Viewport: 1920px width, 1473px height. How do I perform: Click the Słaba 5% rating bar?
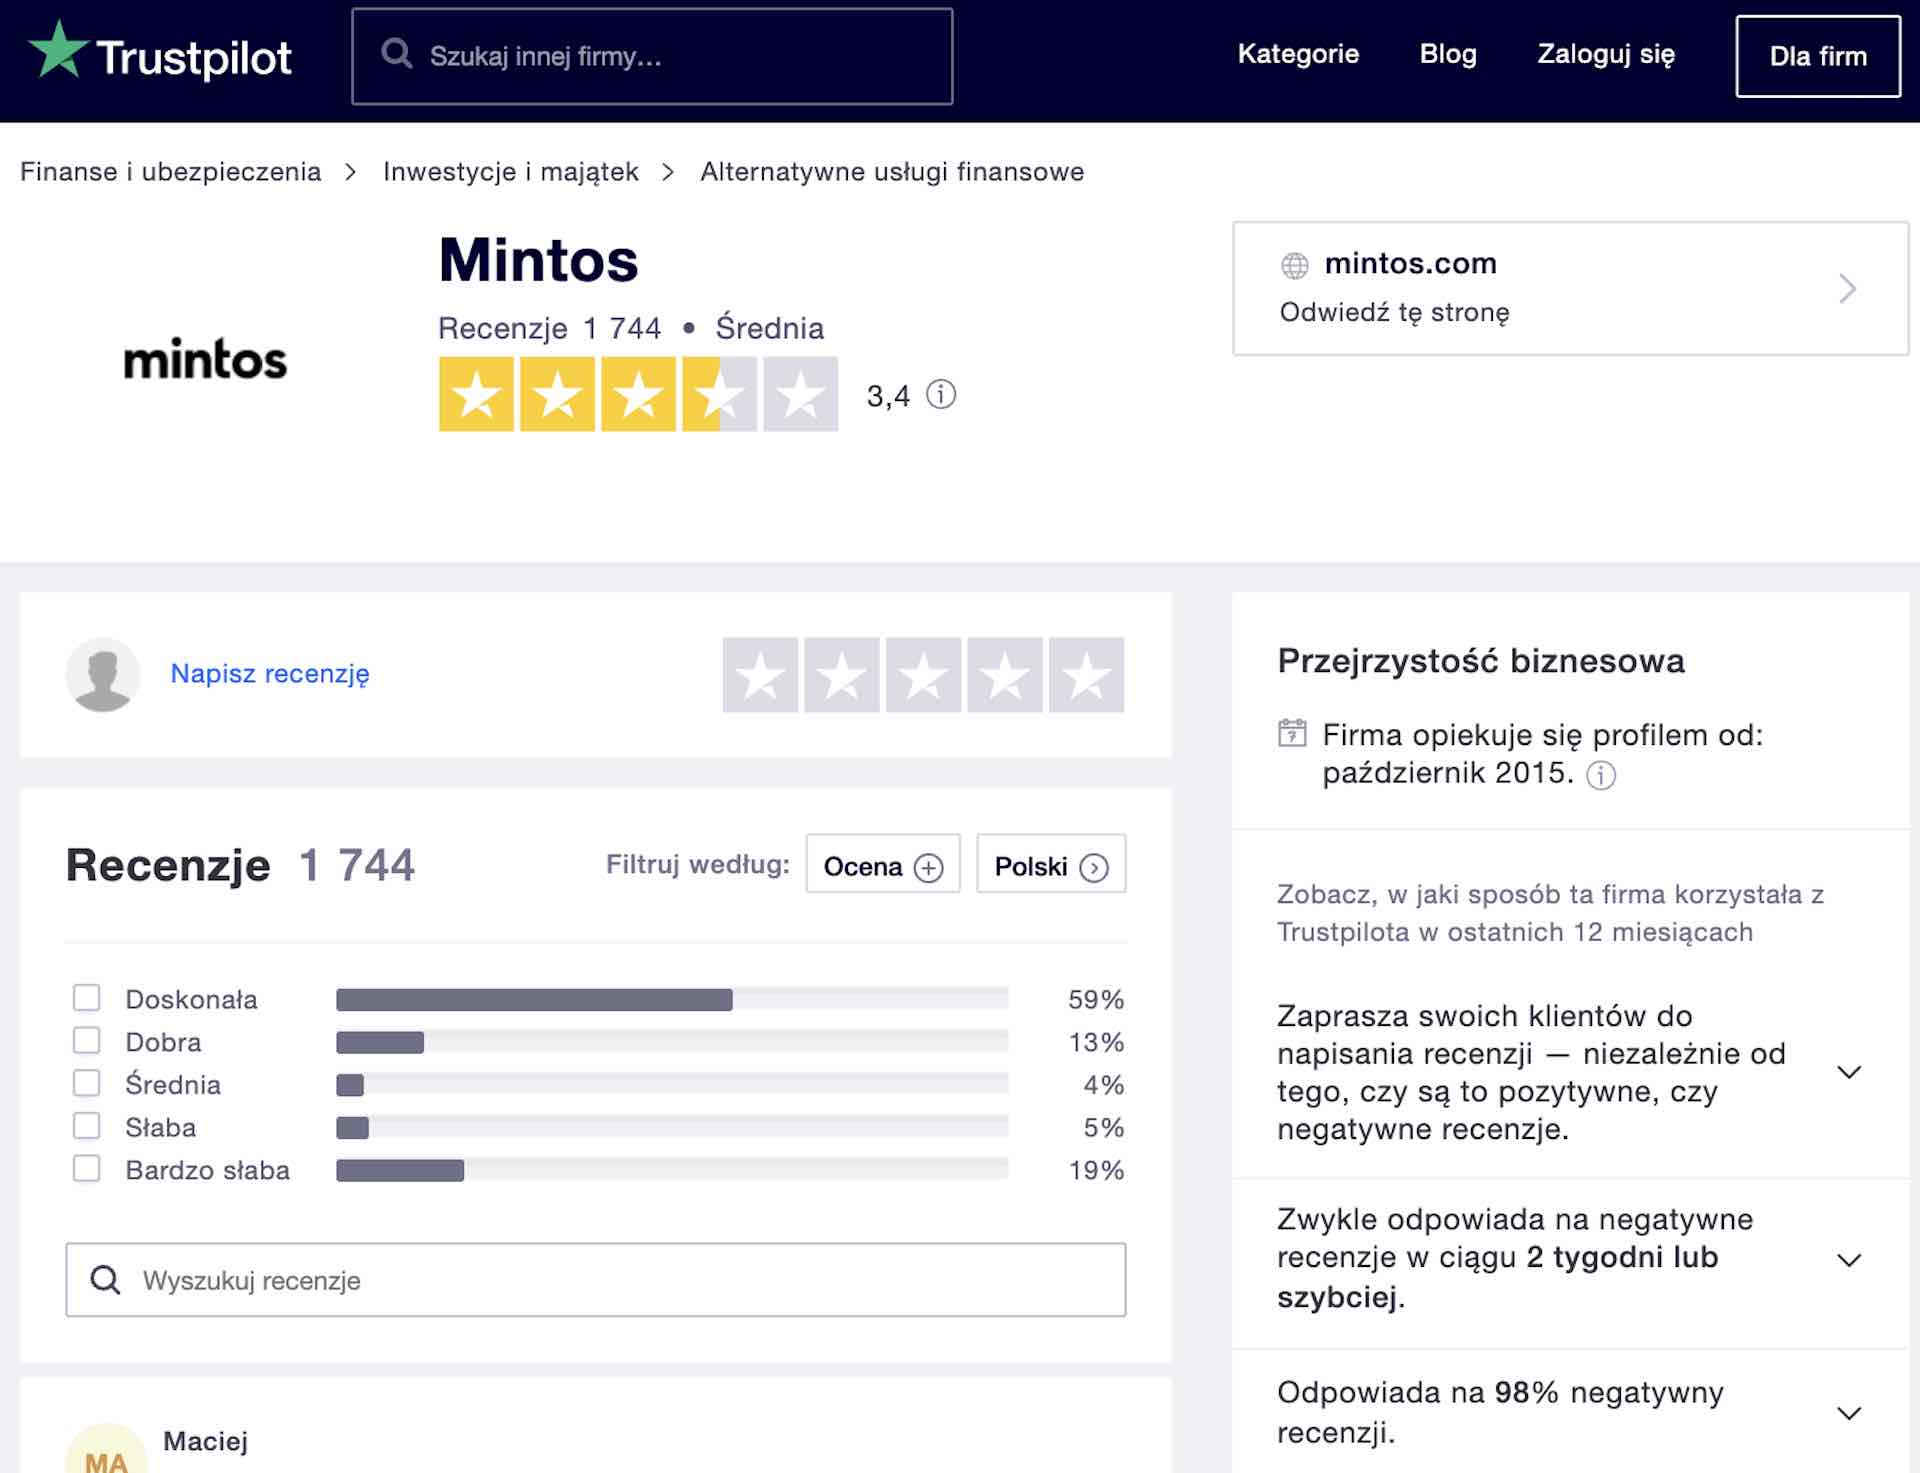coord(672,1128)
